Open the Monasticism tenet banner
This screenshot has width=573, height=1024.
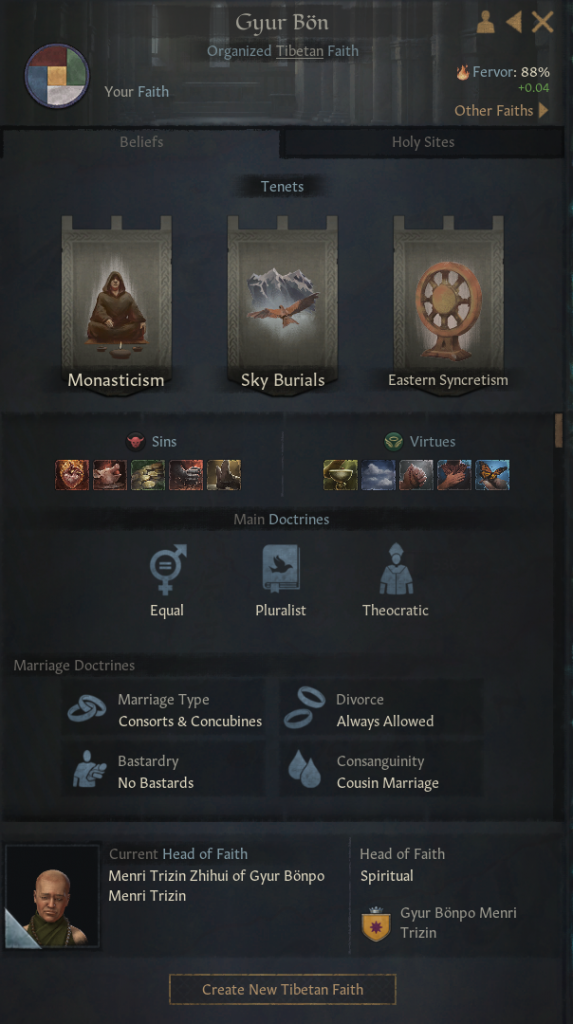[x=116, y=304]
